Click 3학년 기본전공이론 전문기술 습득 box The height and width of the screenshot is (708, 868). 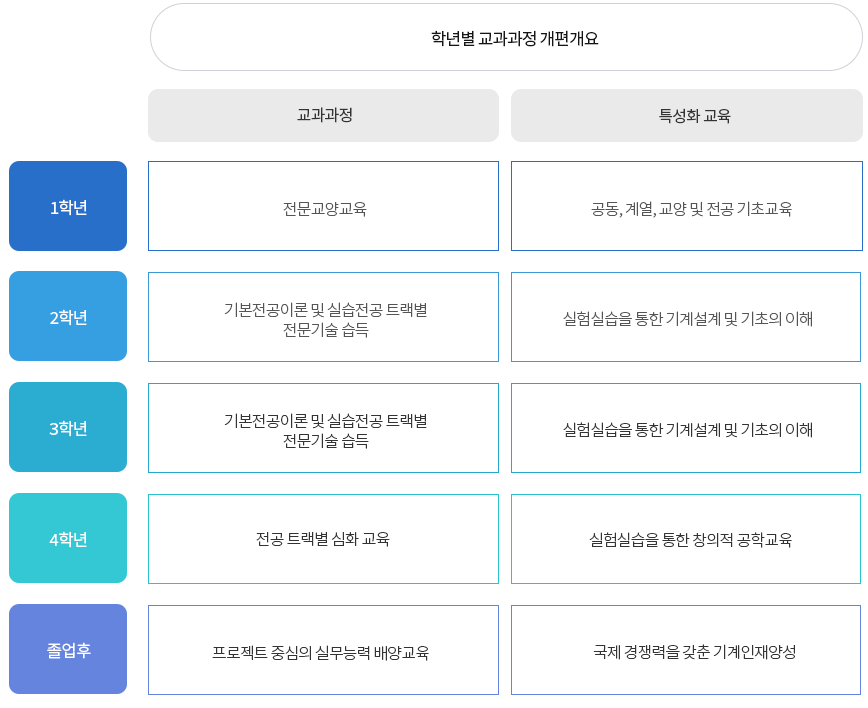(323, 428)
